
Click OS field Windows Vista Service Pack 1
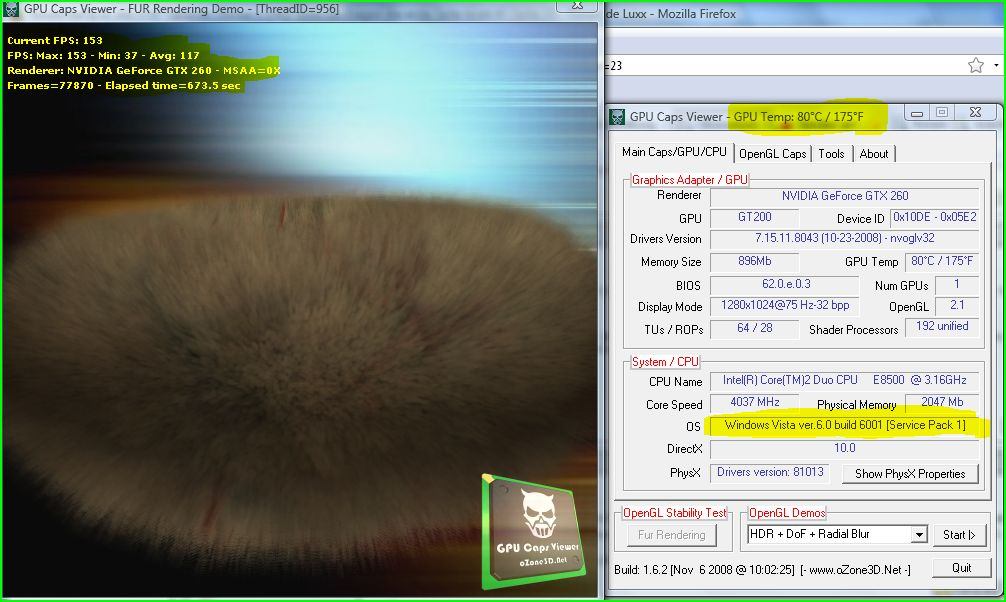click(x=844, y=426)
